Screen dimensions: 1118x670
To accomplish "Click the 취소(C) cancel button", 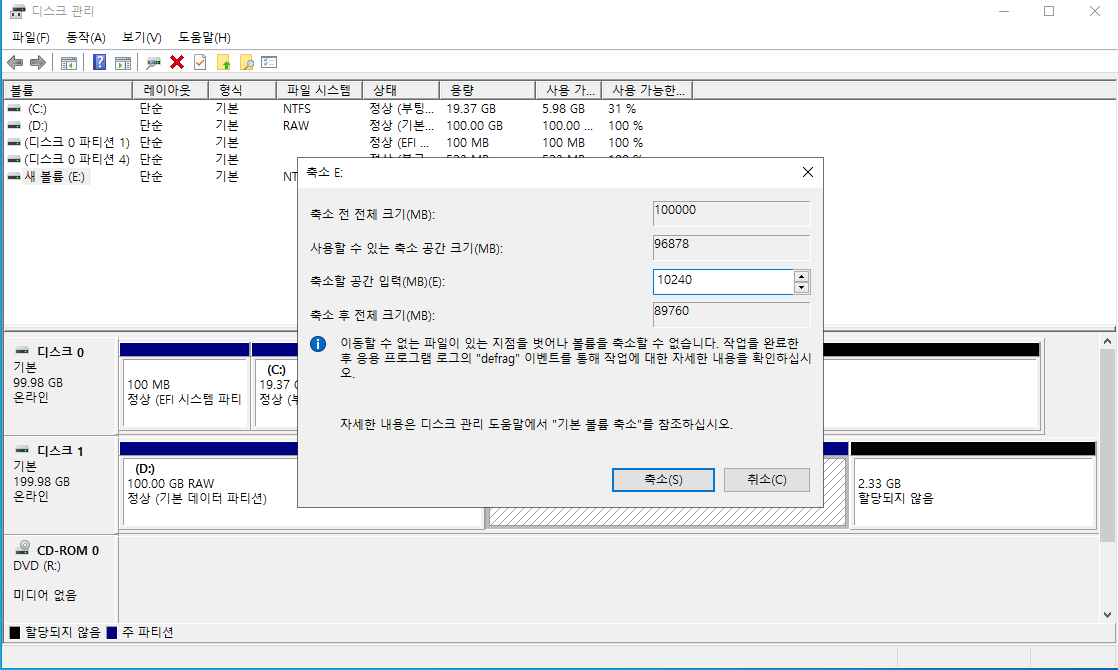I will coord(766,480).
